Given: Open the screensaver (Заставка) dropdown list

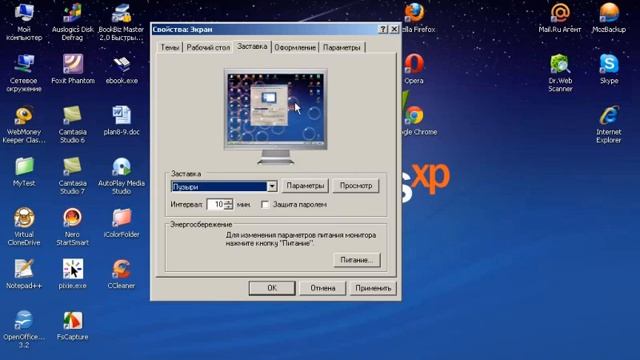Looking at the screenshot, I should point(272,187).
